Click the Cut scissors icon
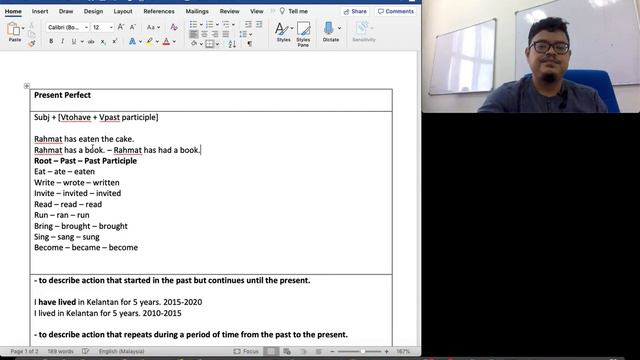This screenshot has height=360, width=640. coord(31,25)
